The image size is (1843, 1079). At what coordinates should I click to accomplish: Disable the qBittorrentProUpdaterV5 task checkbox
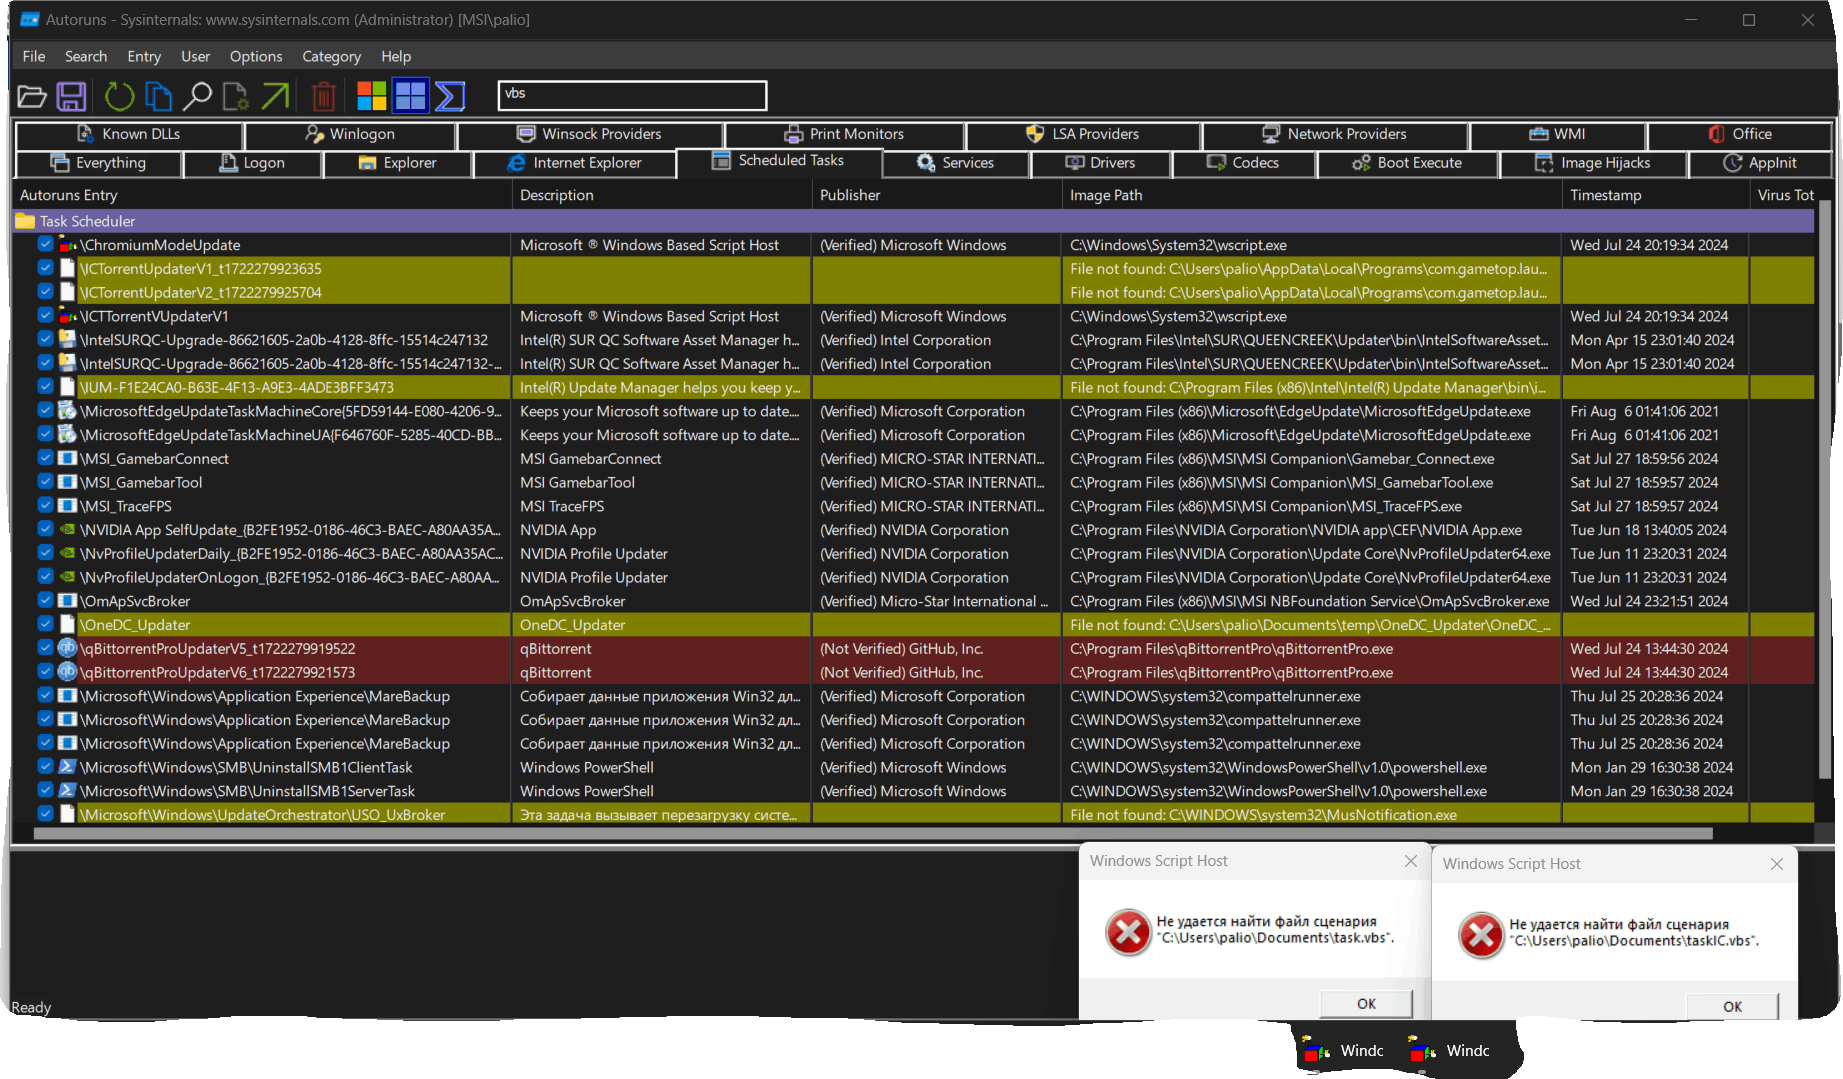tap(46, 647)
